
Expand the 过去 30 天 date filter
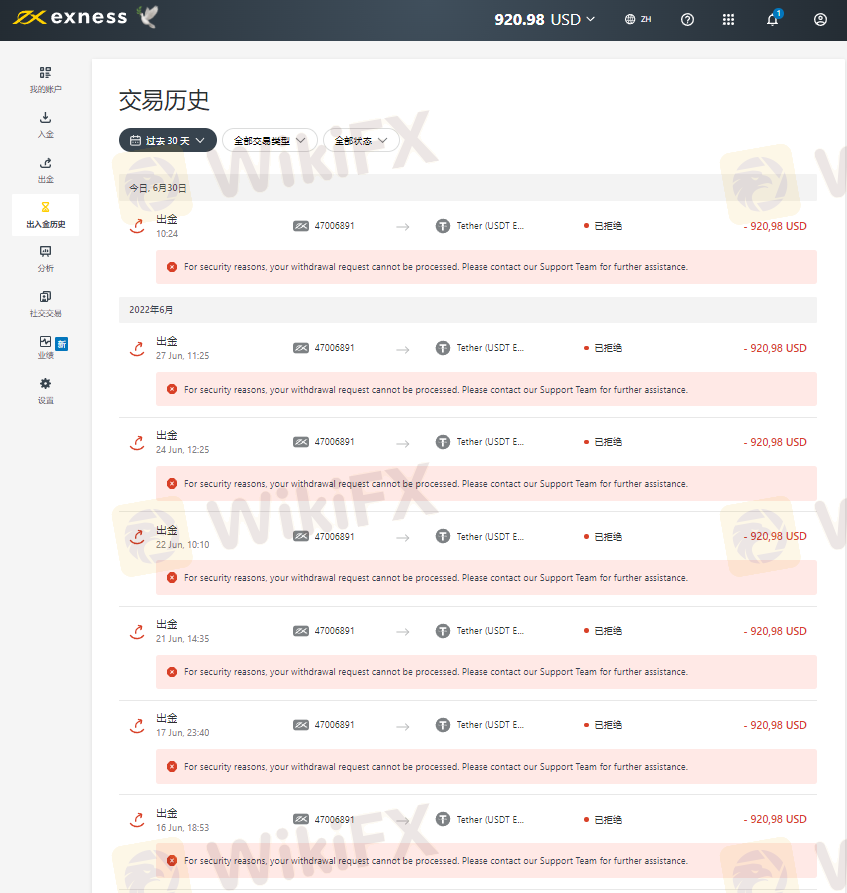coord(167,140)
